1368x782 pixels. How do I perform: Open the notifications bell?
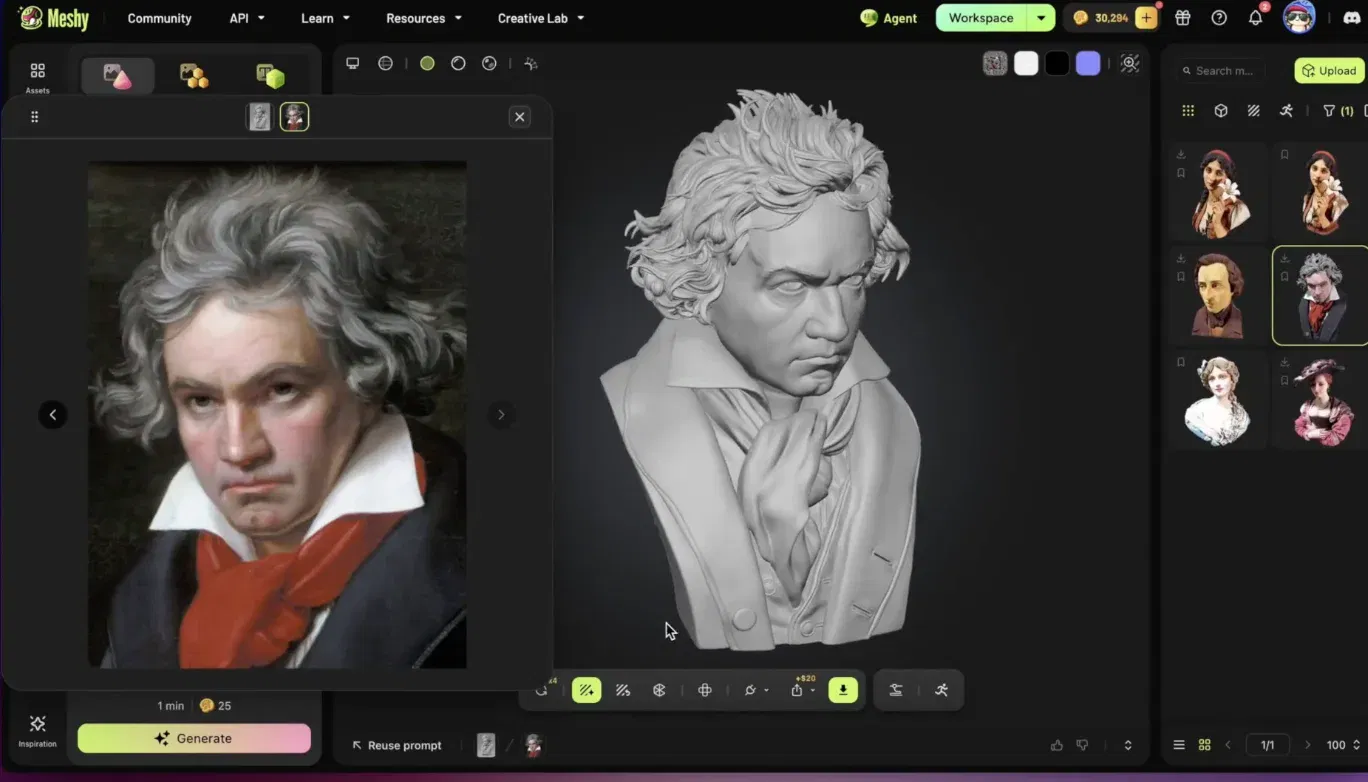[x=1256, y=18]
